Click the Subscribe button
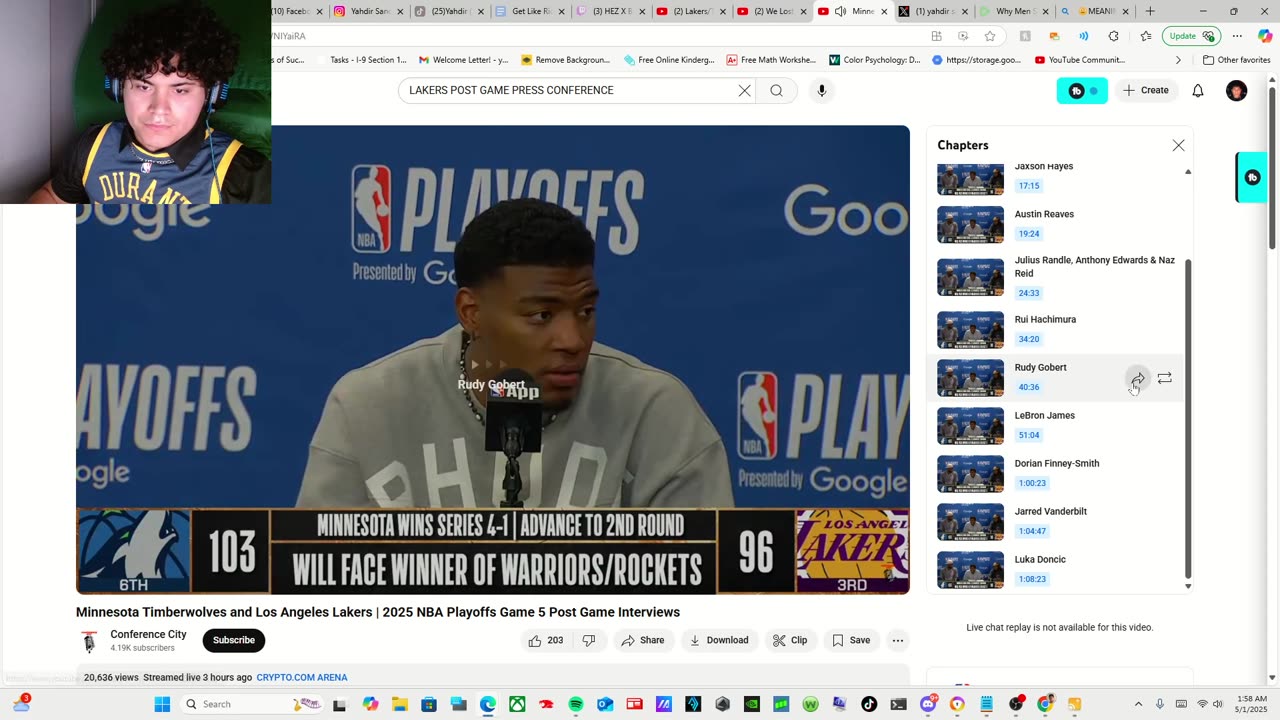 [x=234, y=640]
